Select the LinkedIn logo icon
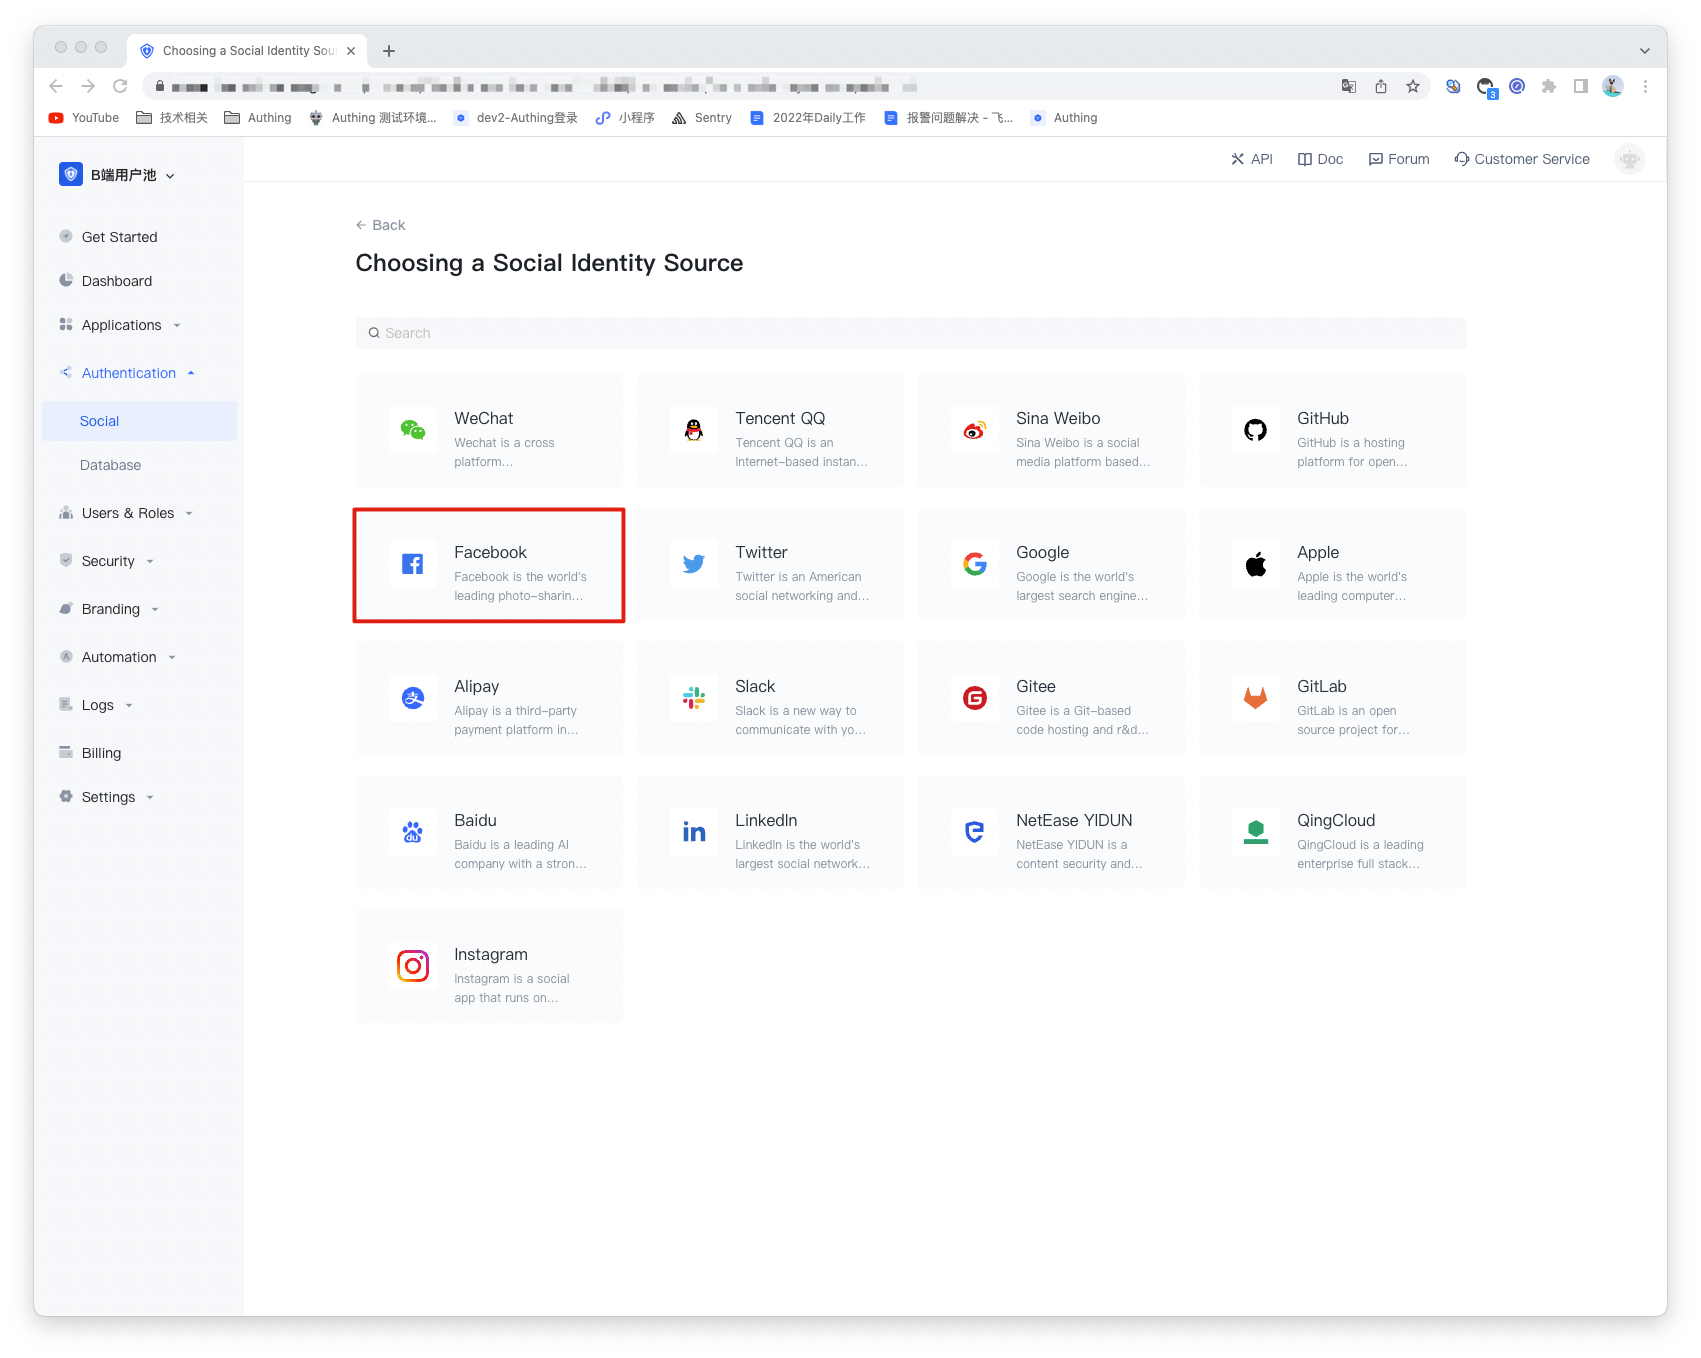The width and height of the screenshot is (1701, 1358). (693, 832)
